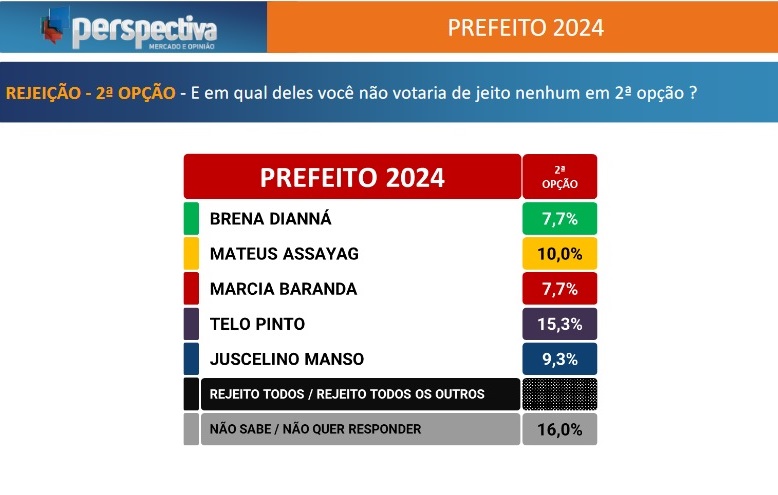Select the blue swatch beside Juscelino Manso

click(191, 359)
